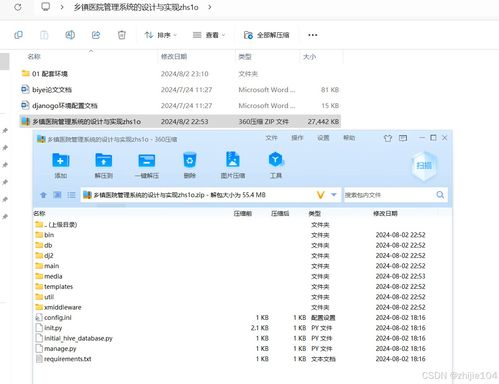Select the 01 配套环境 folder
This screenshot has height=384, width=499.
45,74
